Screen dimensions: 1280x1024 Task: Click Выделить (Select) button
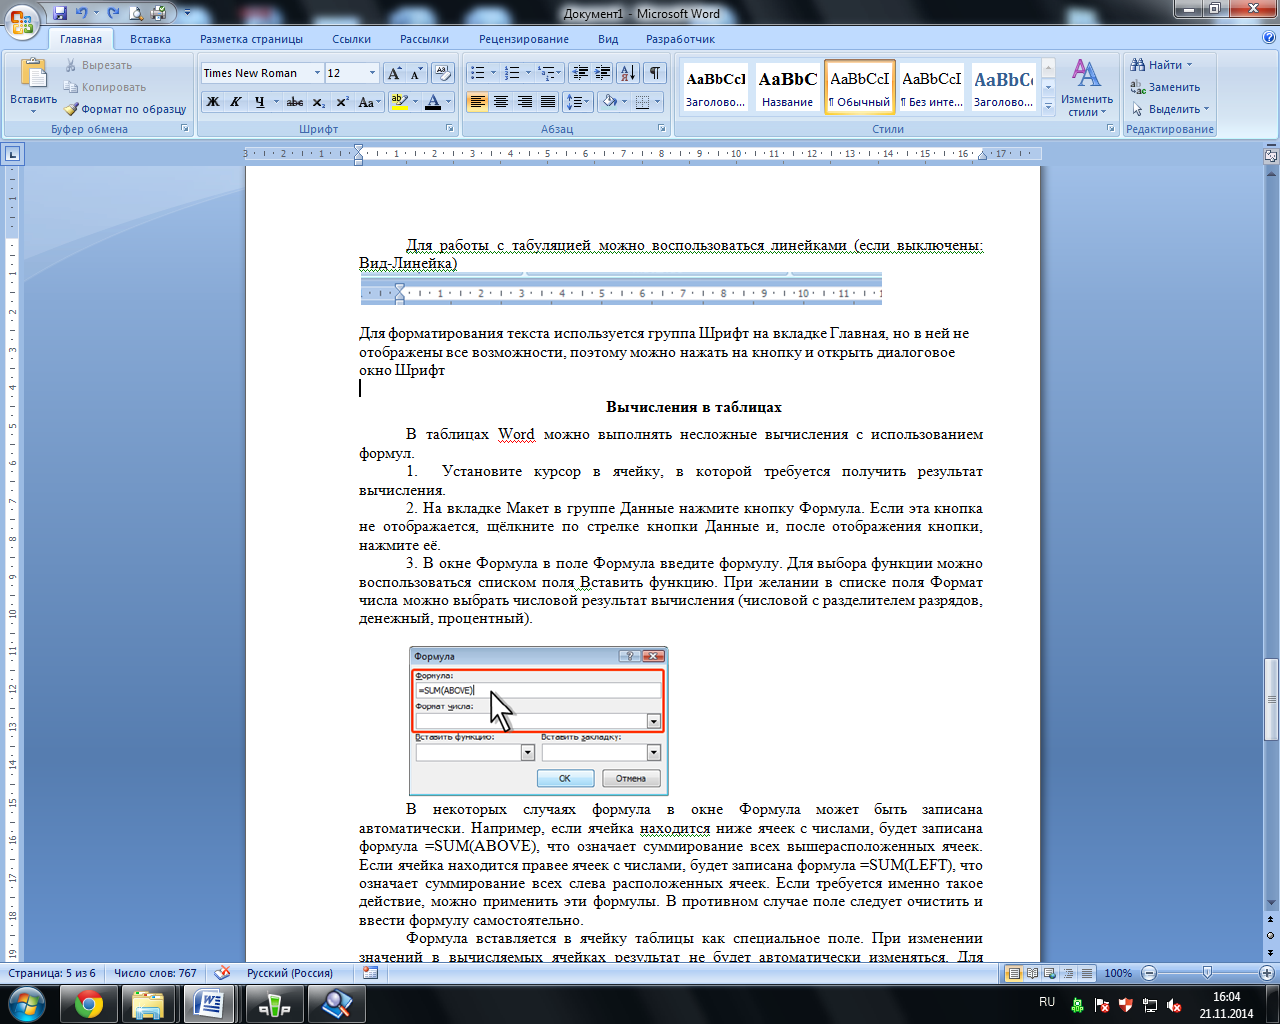tap(1170, 109)
